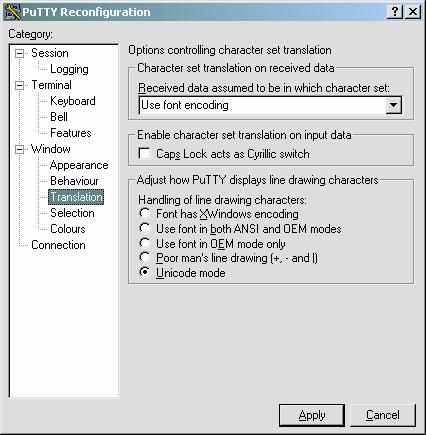Go to Appearance settings in tree
Screen dimensions: 426x435
[79, 165]
